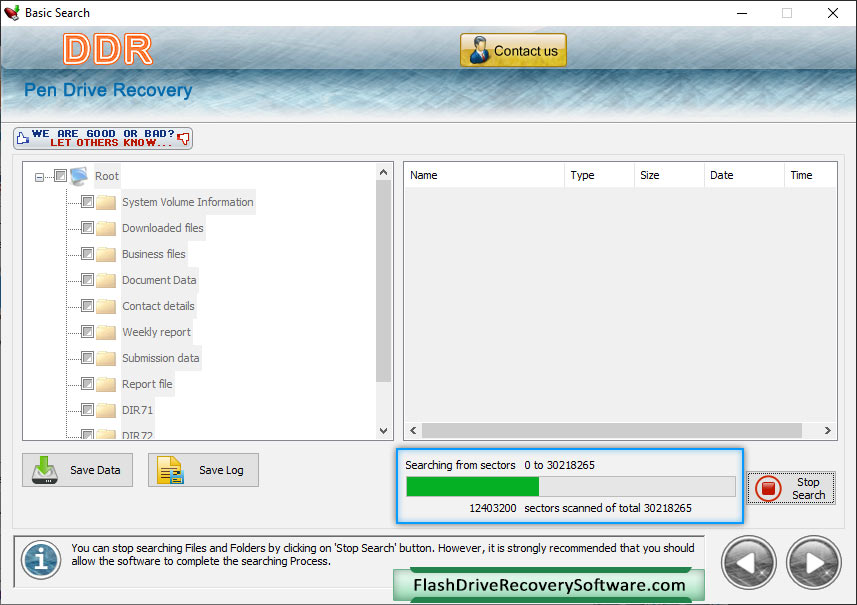Minimize the Basic Search window

[x=742, y=13]
